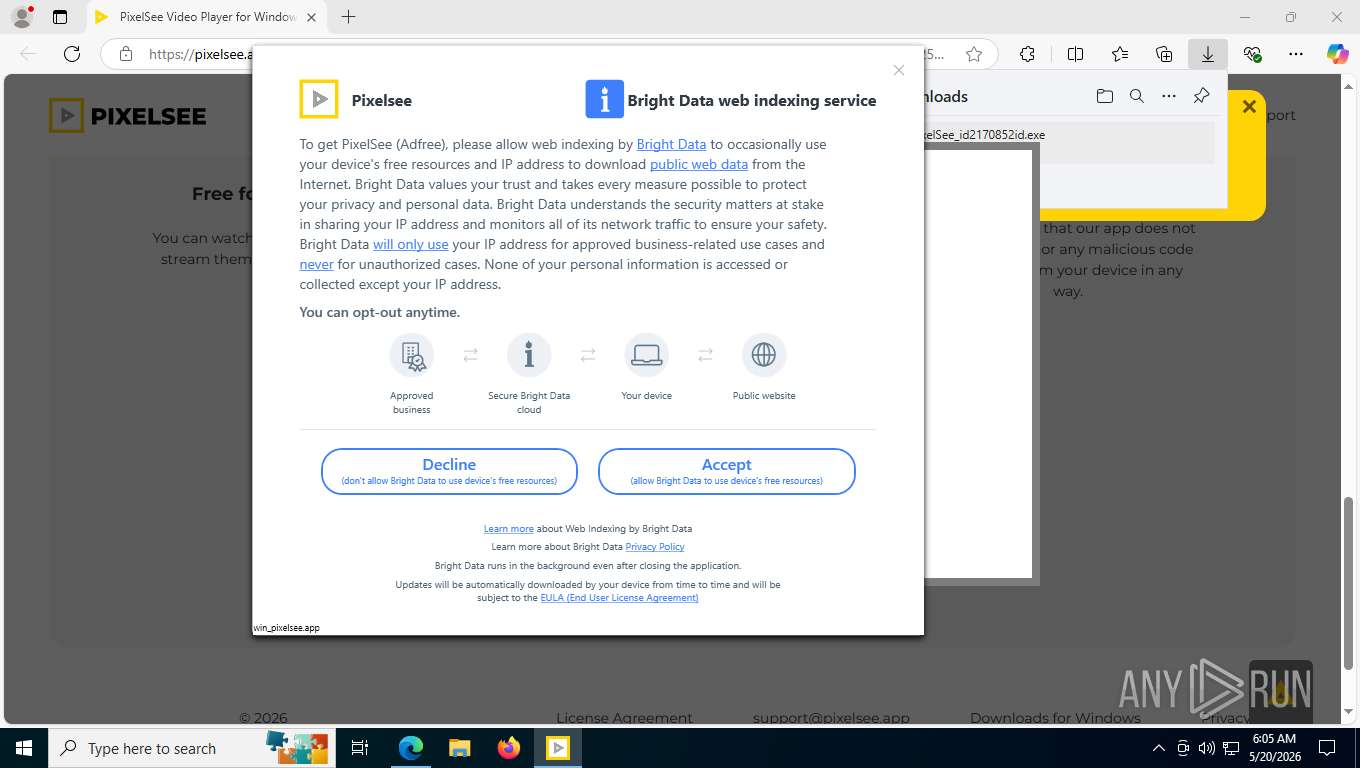1360x768 pixels.
Task: Click the PIXELSEE site logo
Action: [127, 116]
